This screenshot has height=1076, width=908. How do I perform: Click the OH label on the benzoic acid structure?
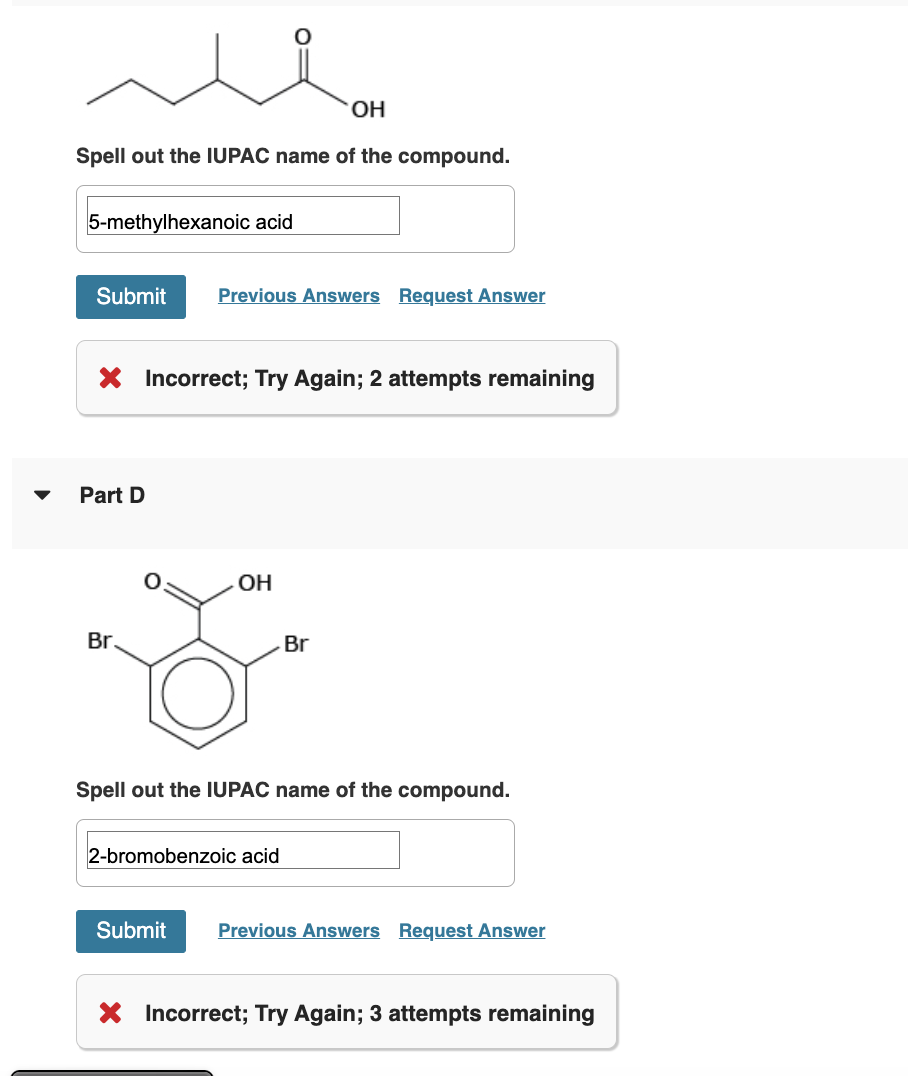[253, 583]
